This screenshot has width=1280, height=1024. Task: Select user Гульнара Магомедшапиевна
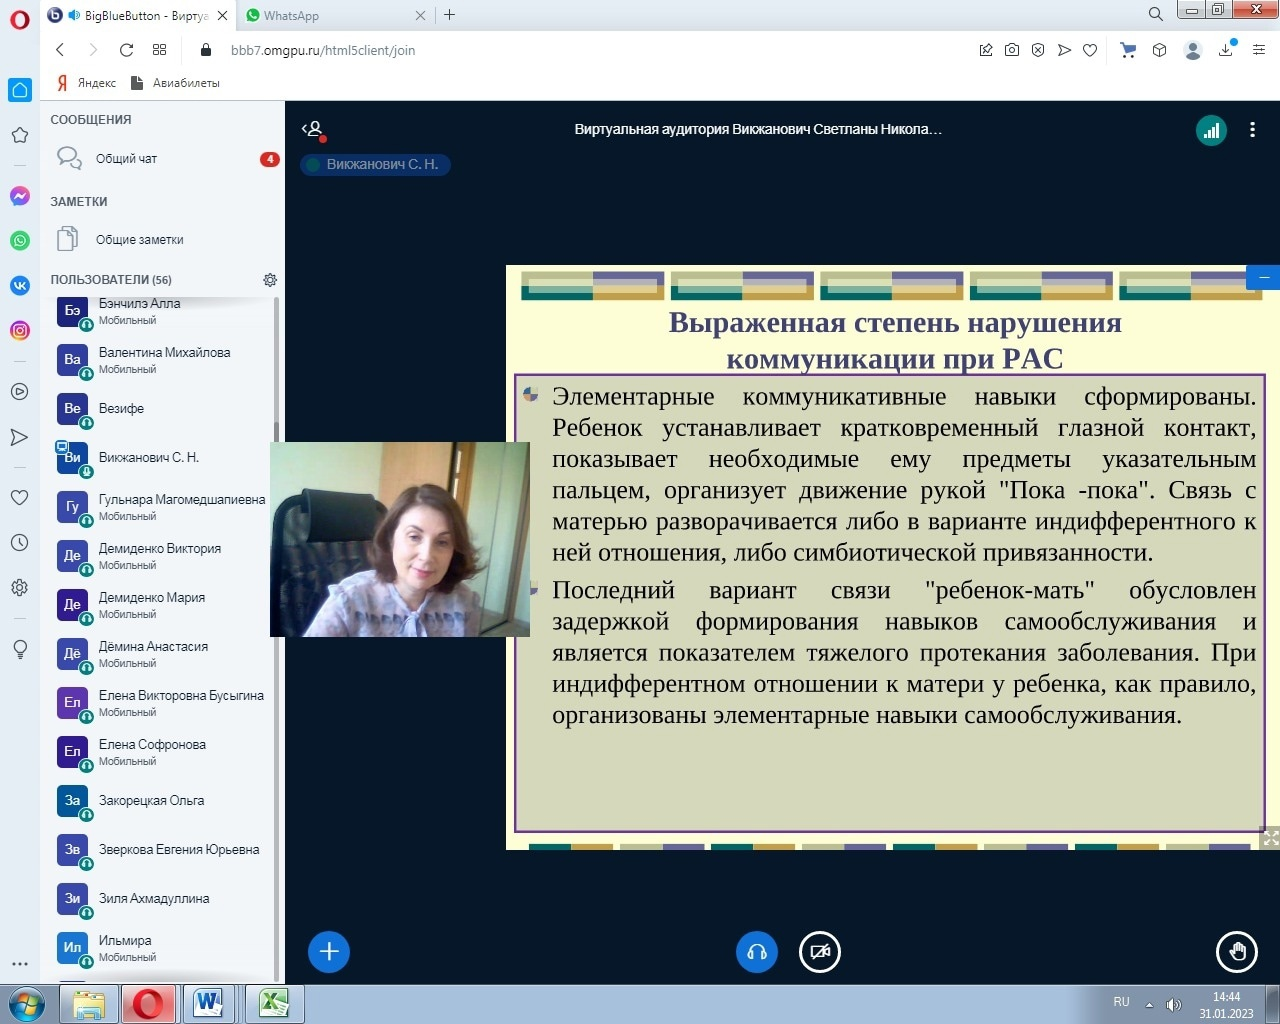coord(163,506)
